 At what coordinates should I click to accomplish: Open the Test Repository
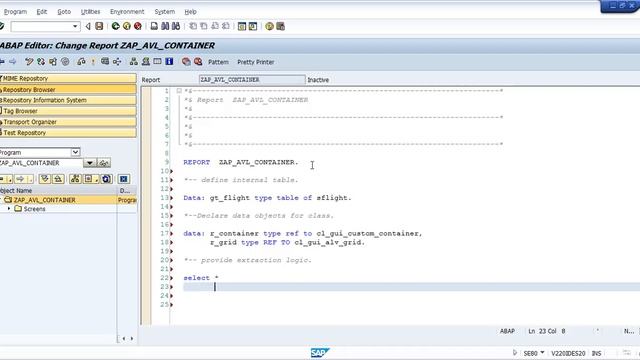(x=68, y=133)
